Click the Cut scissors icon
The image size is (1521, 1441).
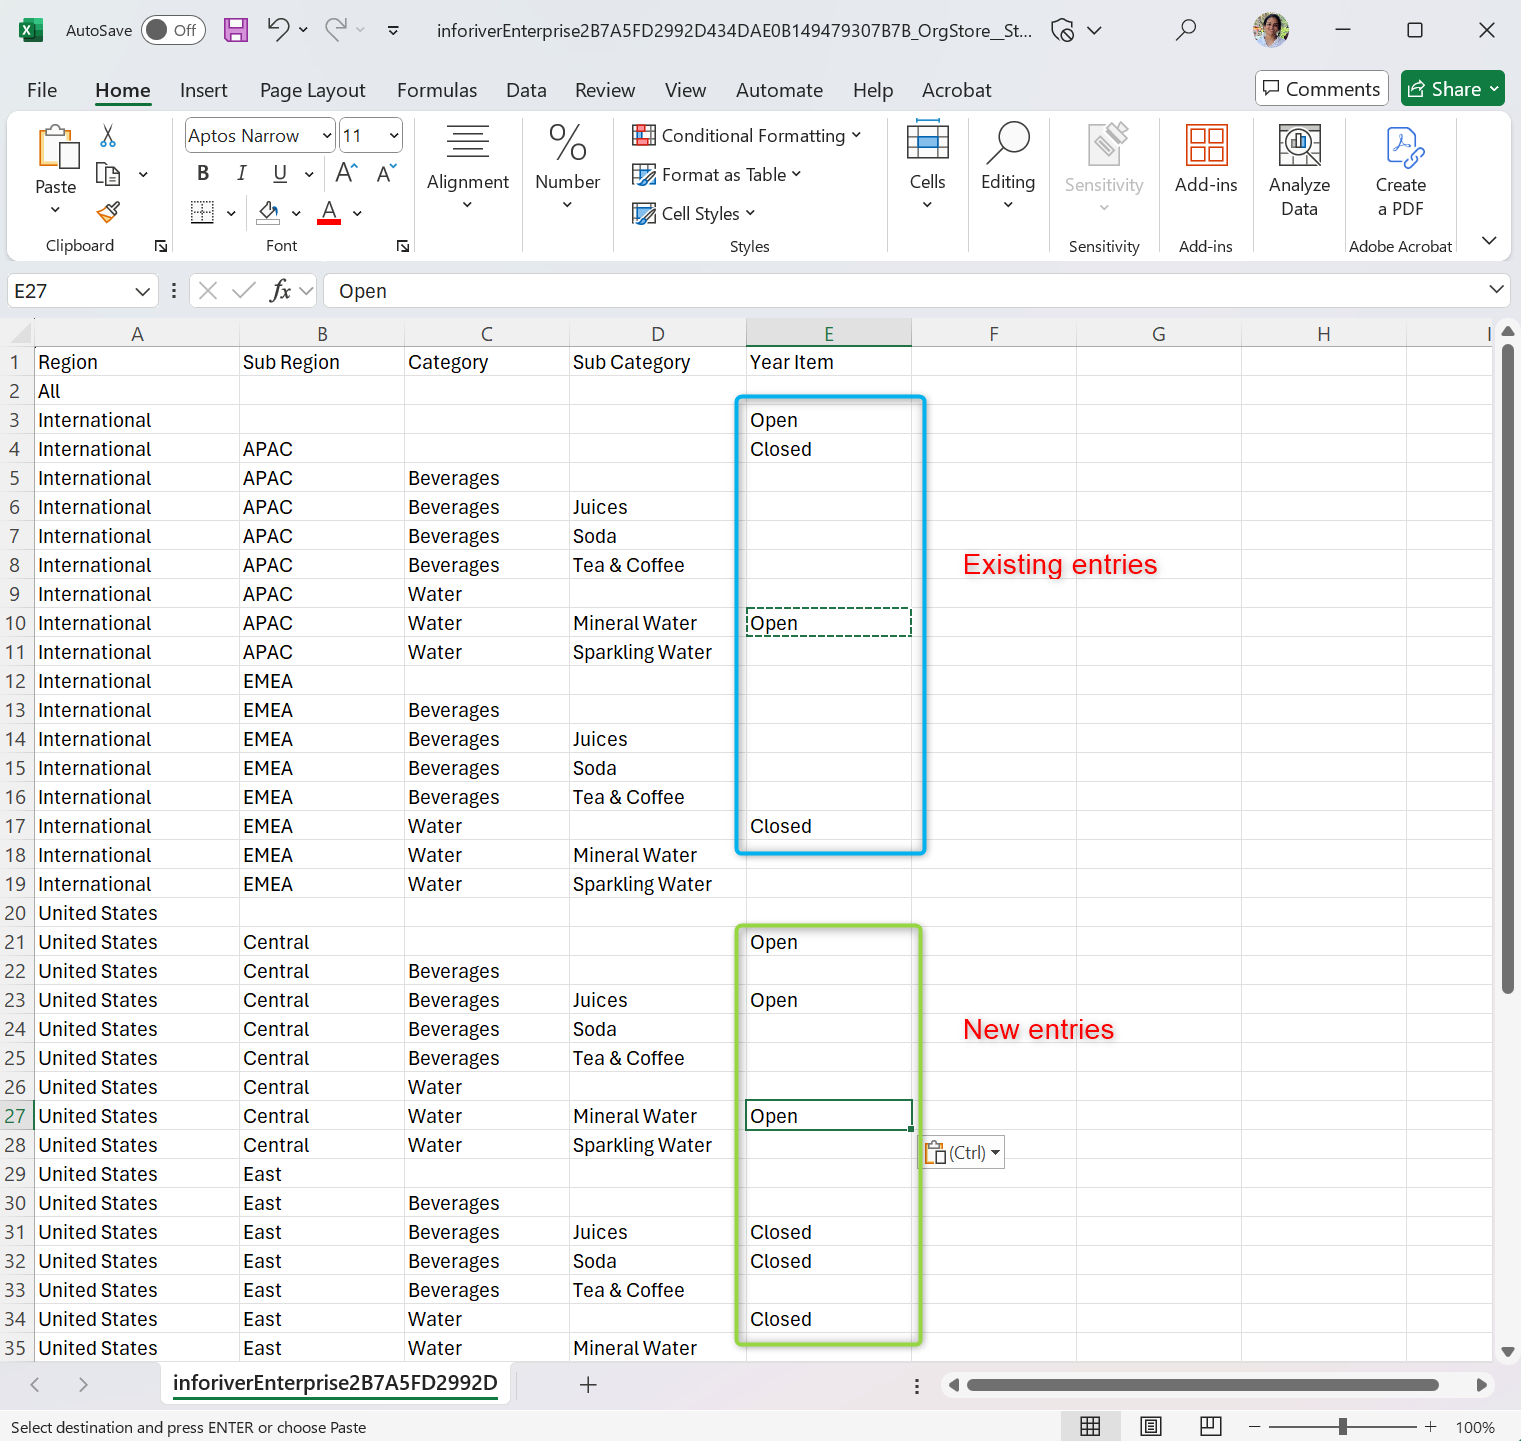[108, 136]
